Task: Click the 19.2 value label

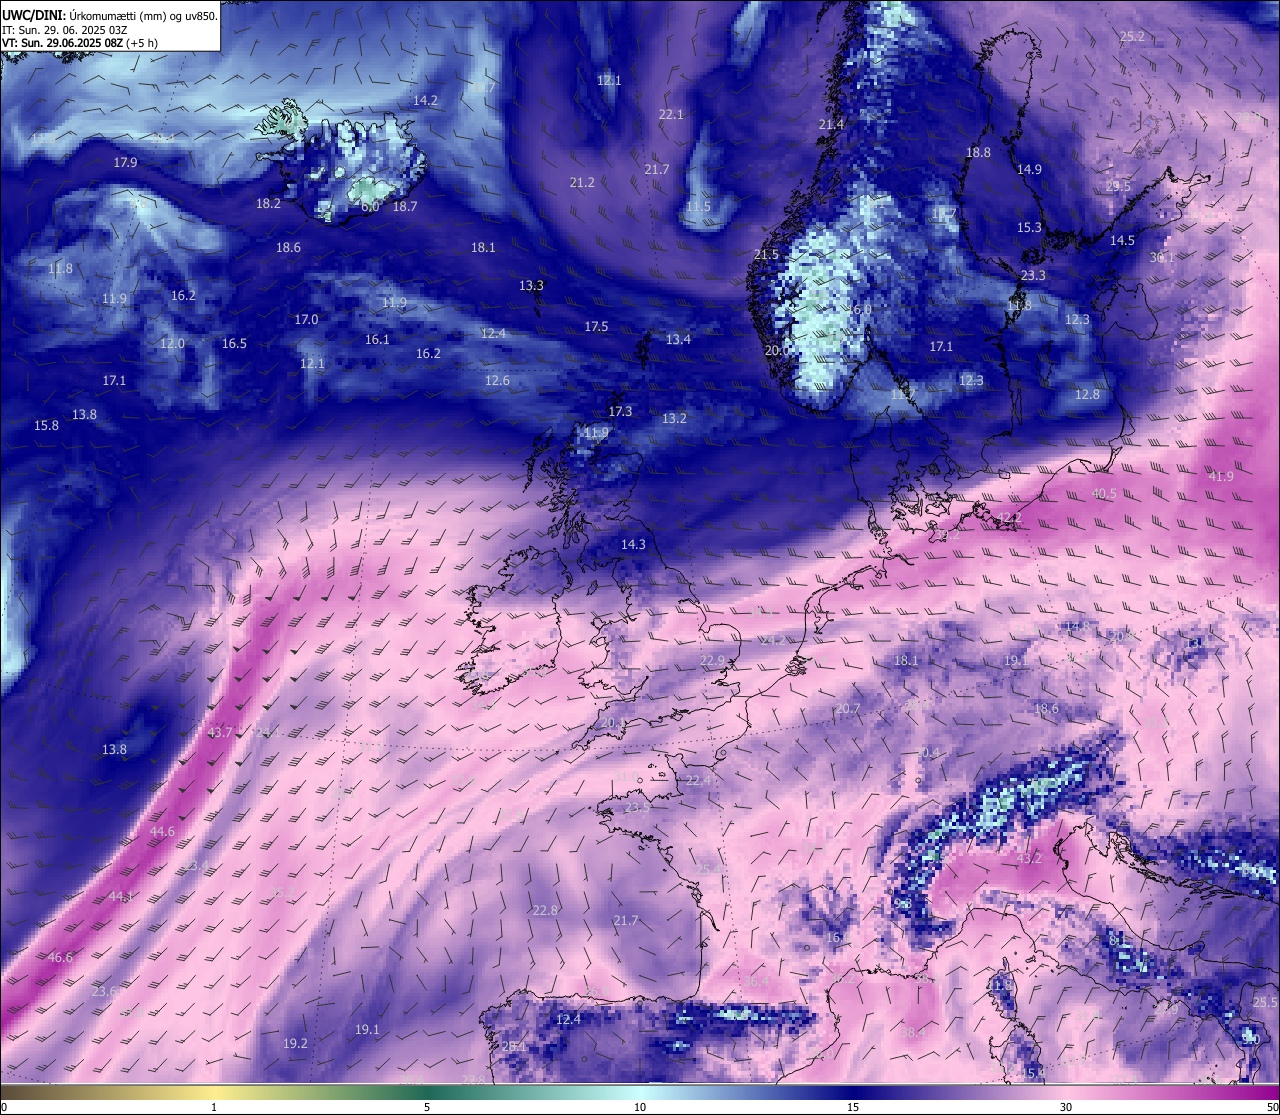Action: [295, 1043]
